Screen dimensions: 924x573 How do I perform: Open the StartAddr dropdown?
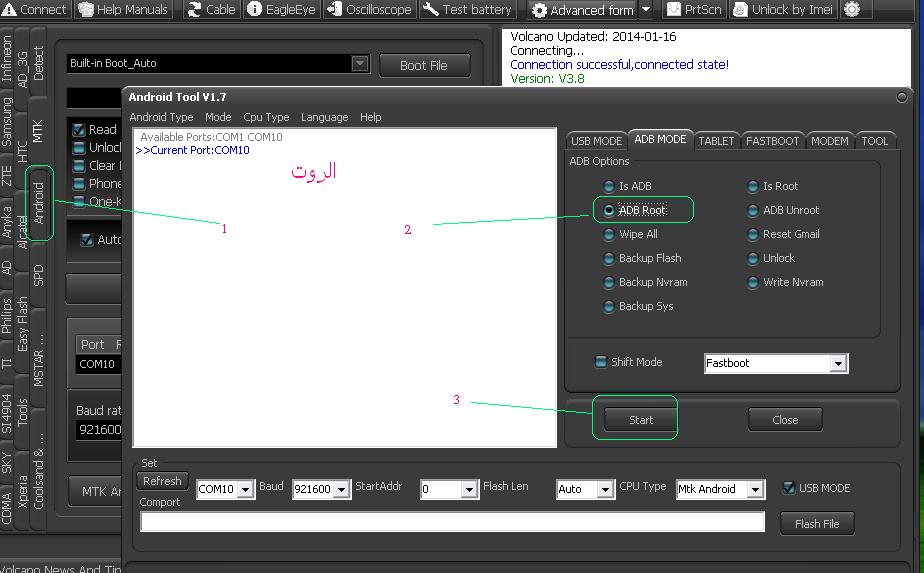coord(469,489)
